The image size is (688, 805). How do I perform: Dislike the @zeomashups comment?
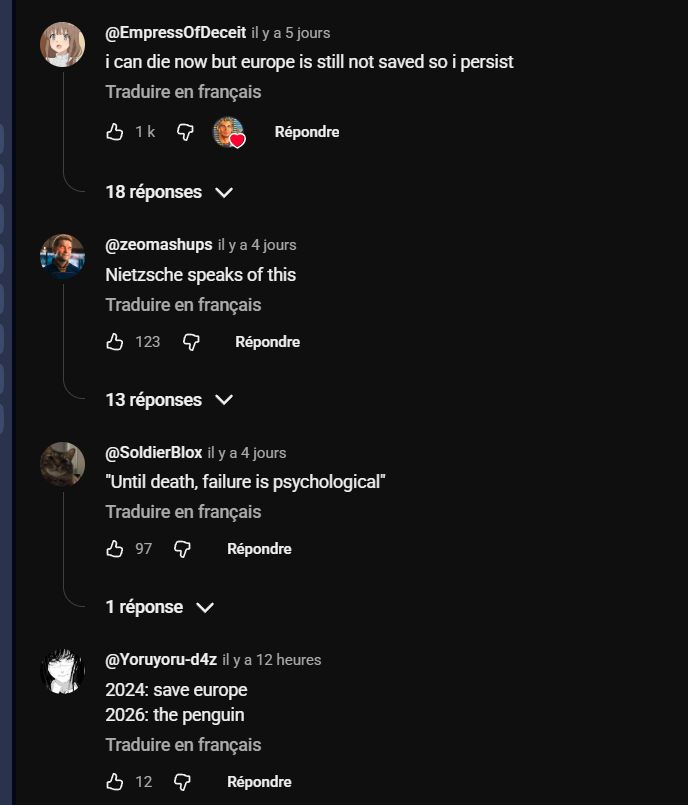coord(191,342)
